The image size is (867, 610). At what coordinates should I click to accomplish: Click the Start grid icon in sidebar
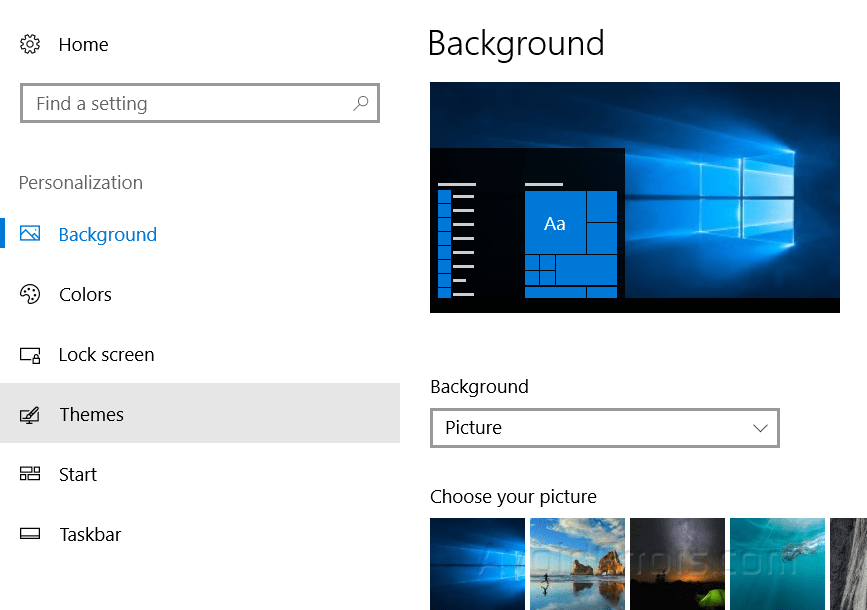click(29, 474)
